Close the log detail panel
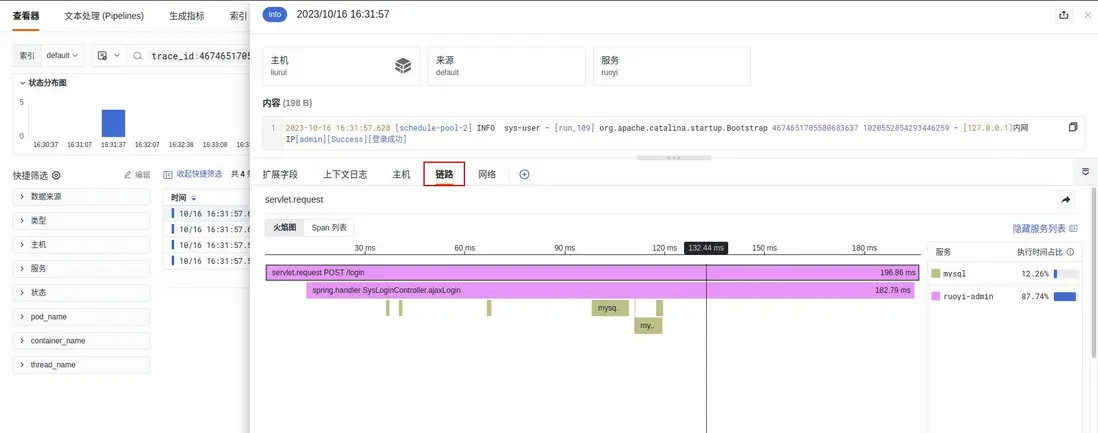This screenshot has height=433, width=1098. (1087, 15)
